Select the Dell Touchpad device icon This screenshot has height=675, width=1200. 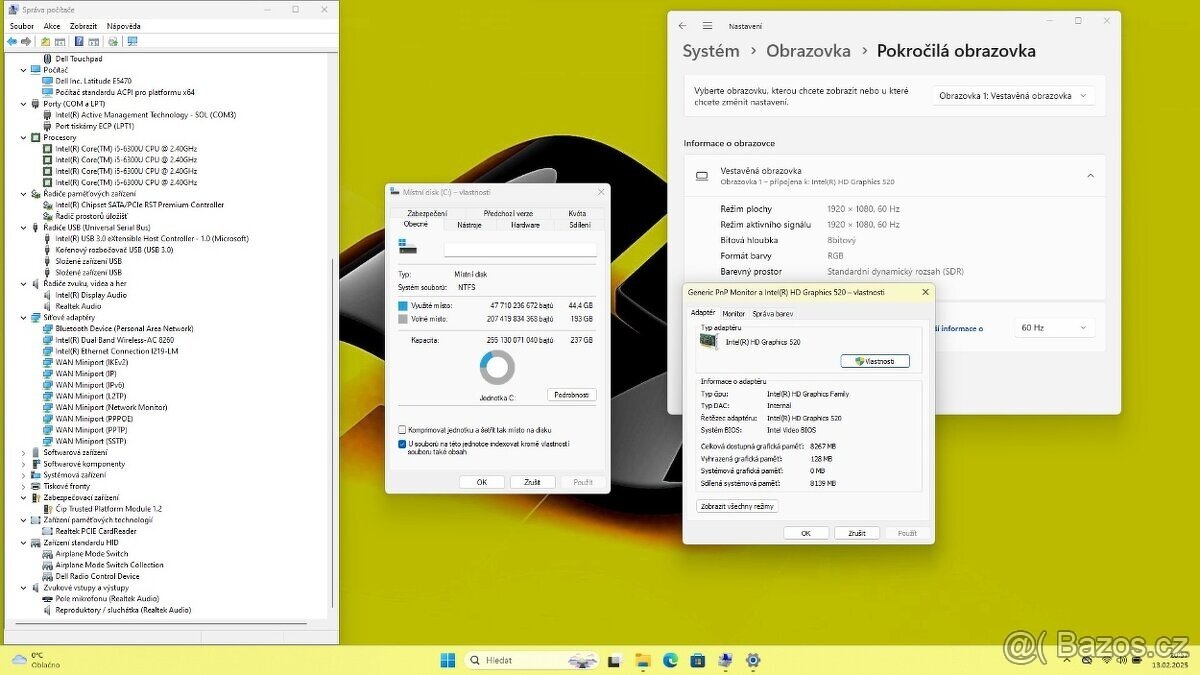click(48, 59)
